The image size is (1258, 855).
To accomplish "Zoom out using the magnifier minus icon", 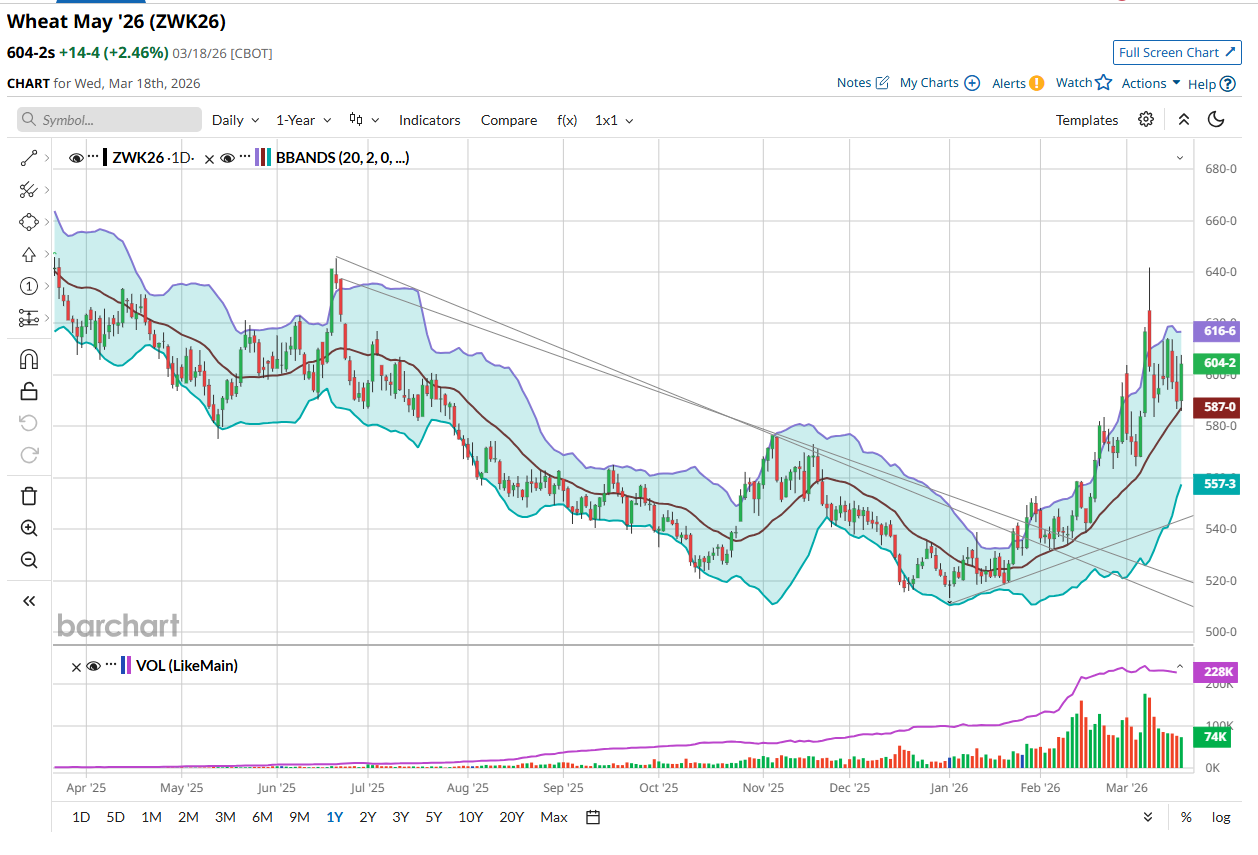I will pos(28,560).
